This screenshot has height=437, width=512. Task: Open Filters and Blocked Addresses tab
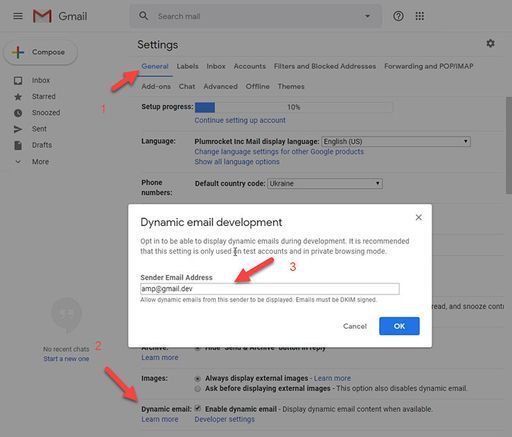tap(325, 66)
